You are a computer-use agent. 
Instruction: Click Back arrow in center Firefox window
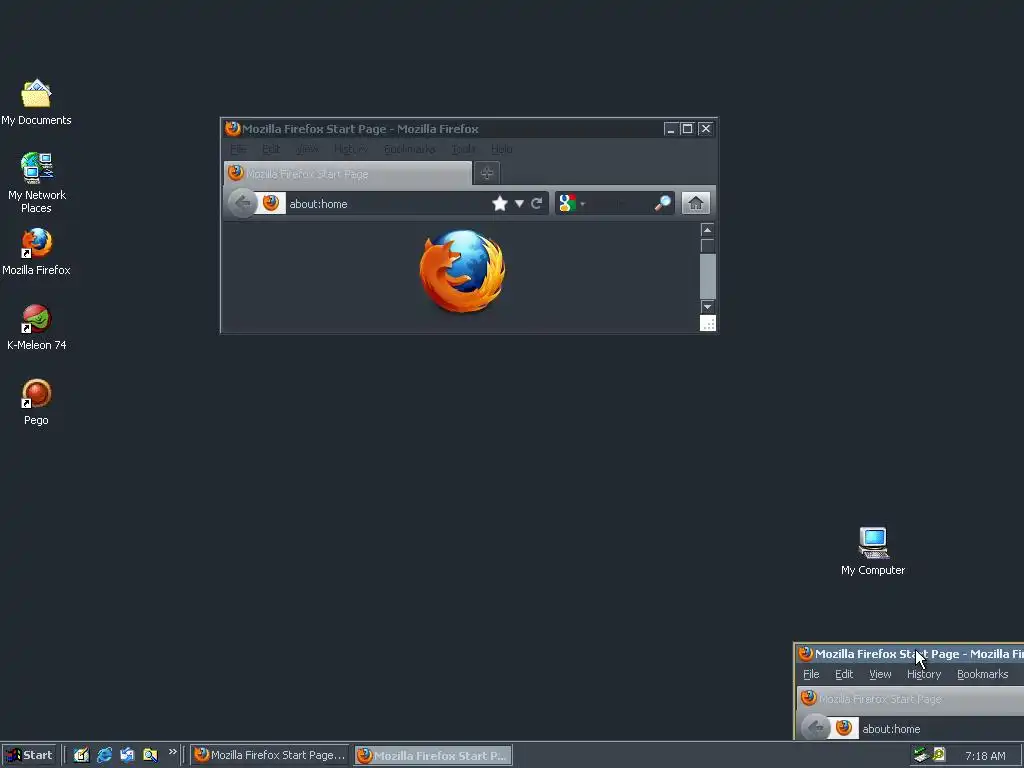242,203
